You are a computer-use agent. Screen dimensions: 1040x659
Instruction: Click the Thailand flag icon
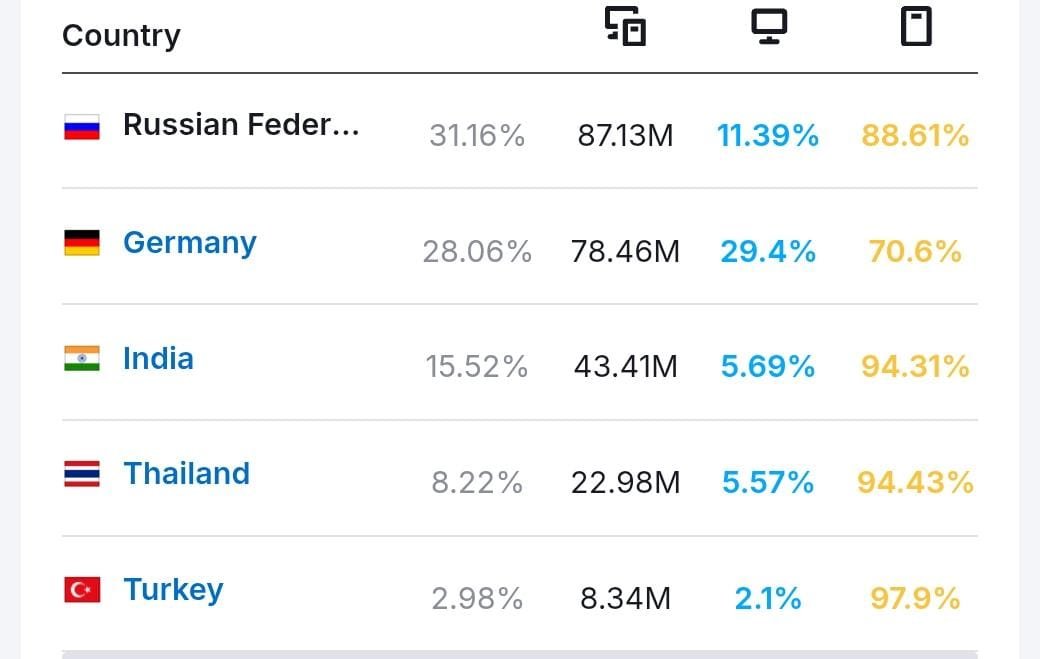pyautogui.click(x=82, y=474)
